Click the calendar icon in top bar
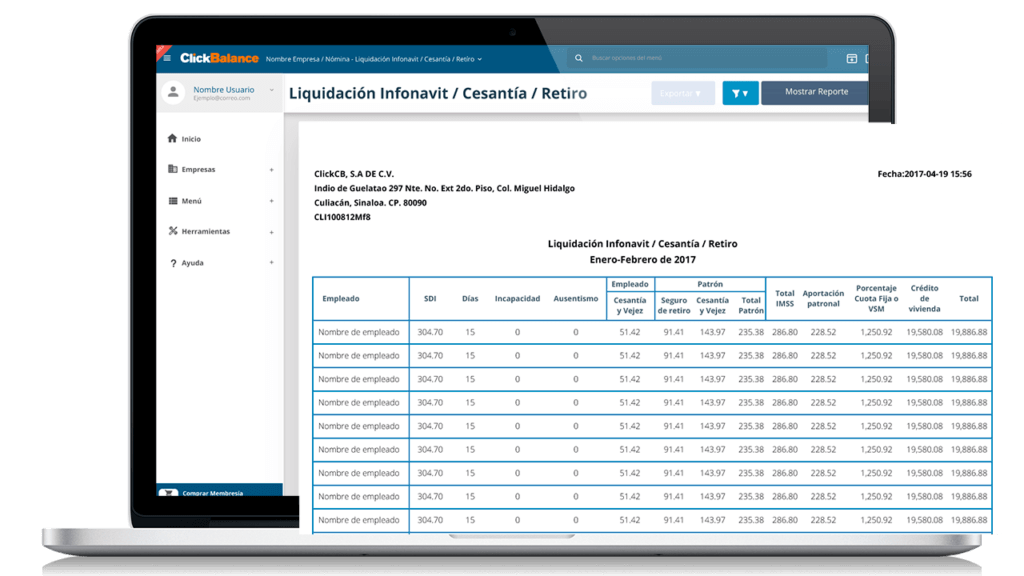 click(x=852, y=59)
